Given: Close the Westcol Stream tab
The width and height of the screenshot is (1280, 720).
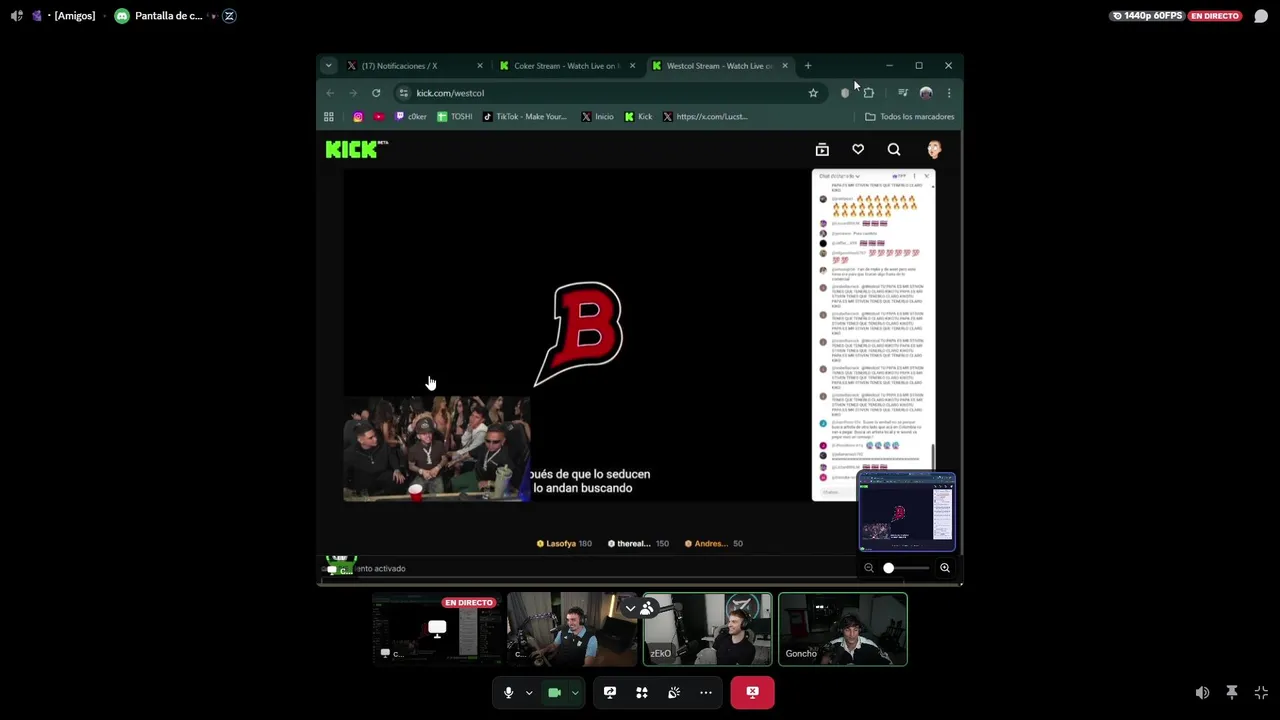Looking at the screenshot, I should point(785,66).
